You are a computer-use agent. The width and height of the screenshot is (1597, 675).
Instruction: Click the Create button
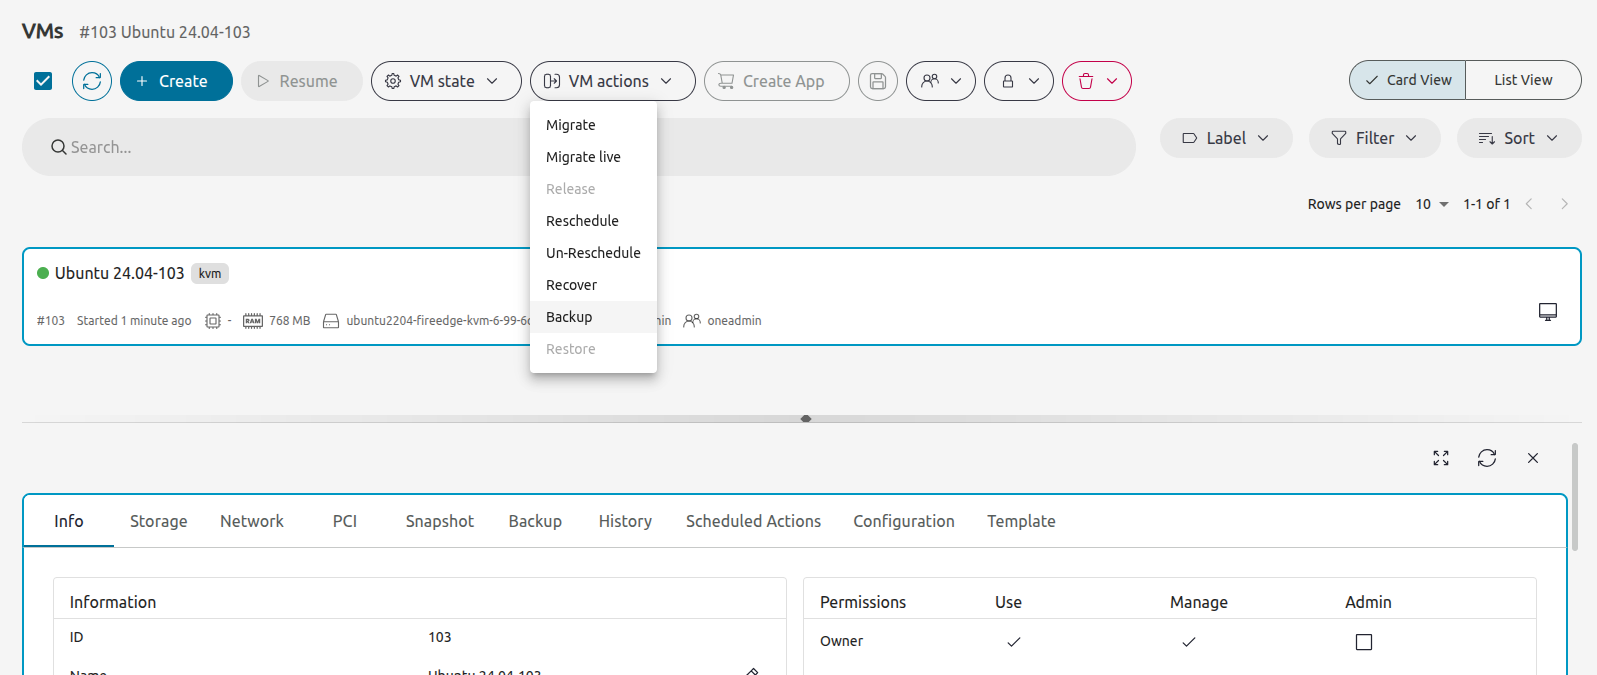point(176,81)
